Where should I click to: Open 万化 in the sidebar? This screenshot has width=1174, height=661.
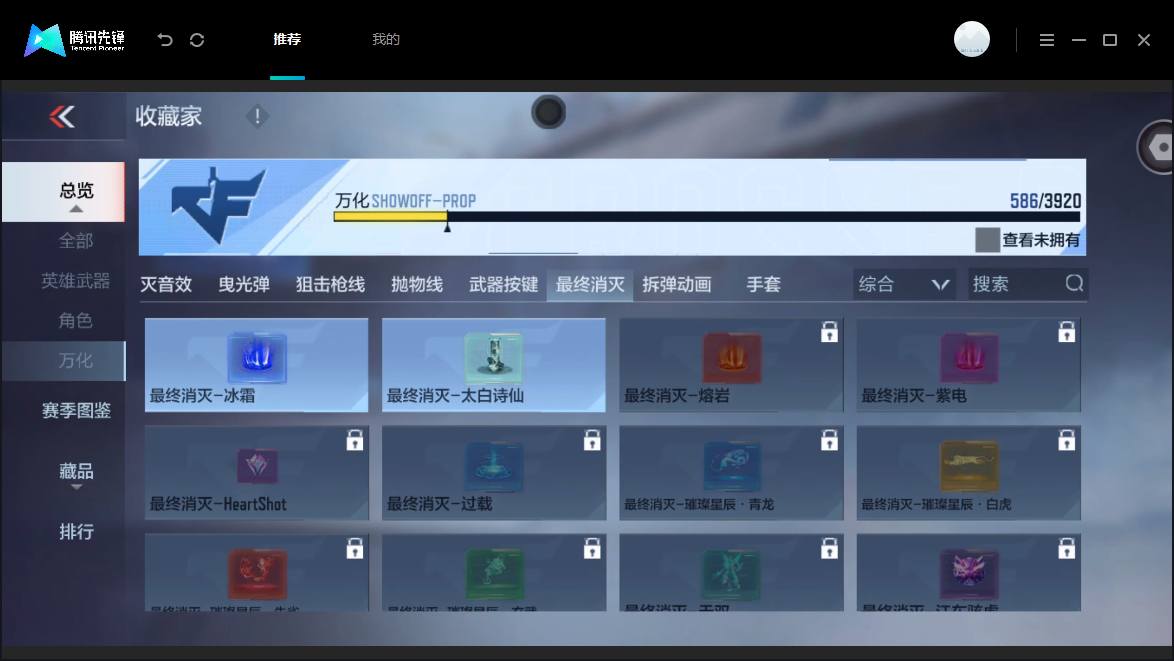coord(64,361)
